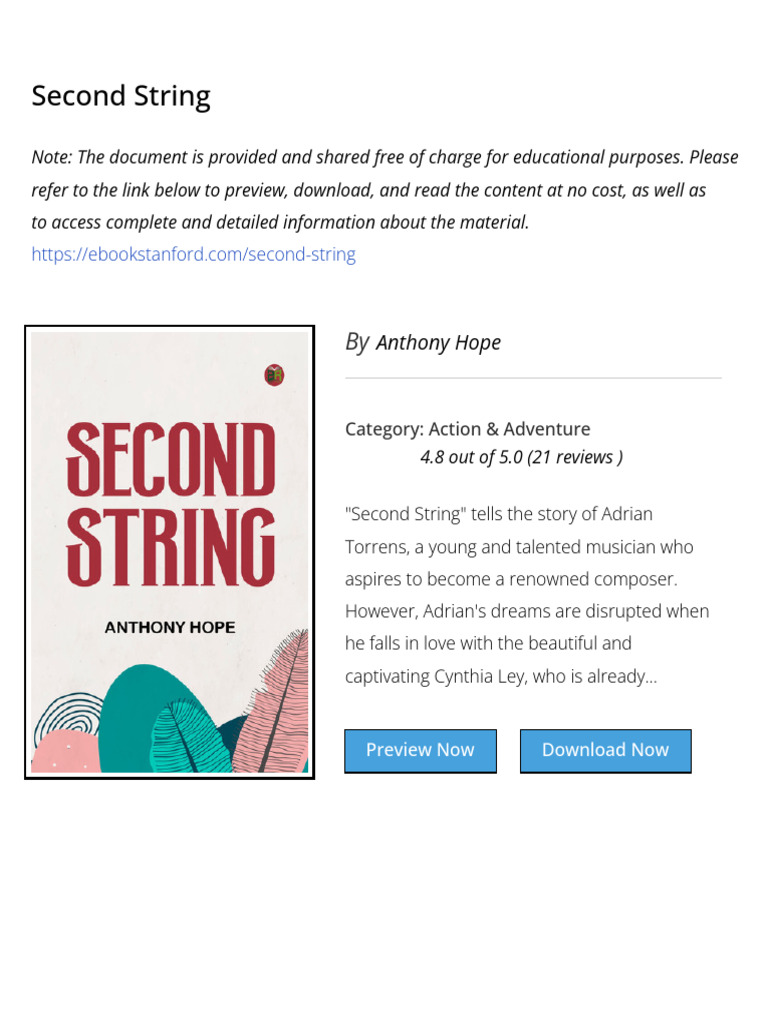Click the Download Now button

[605, 750]
